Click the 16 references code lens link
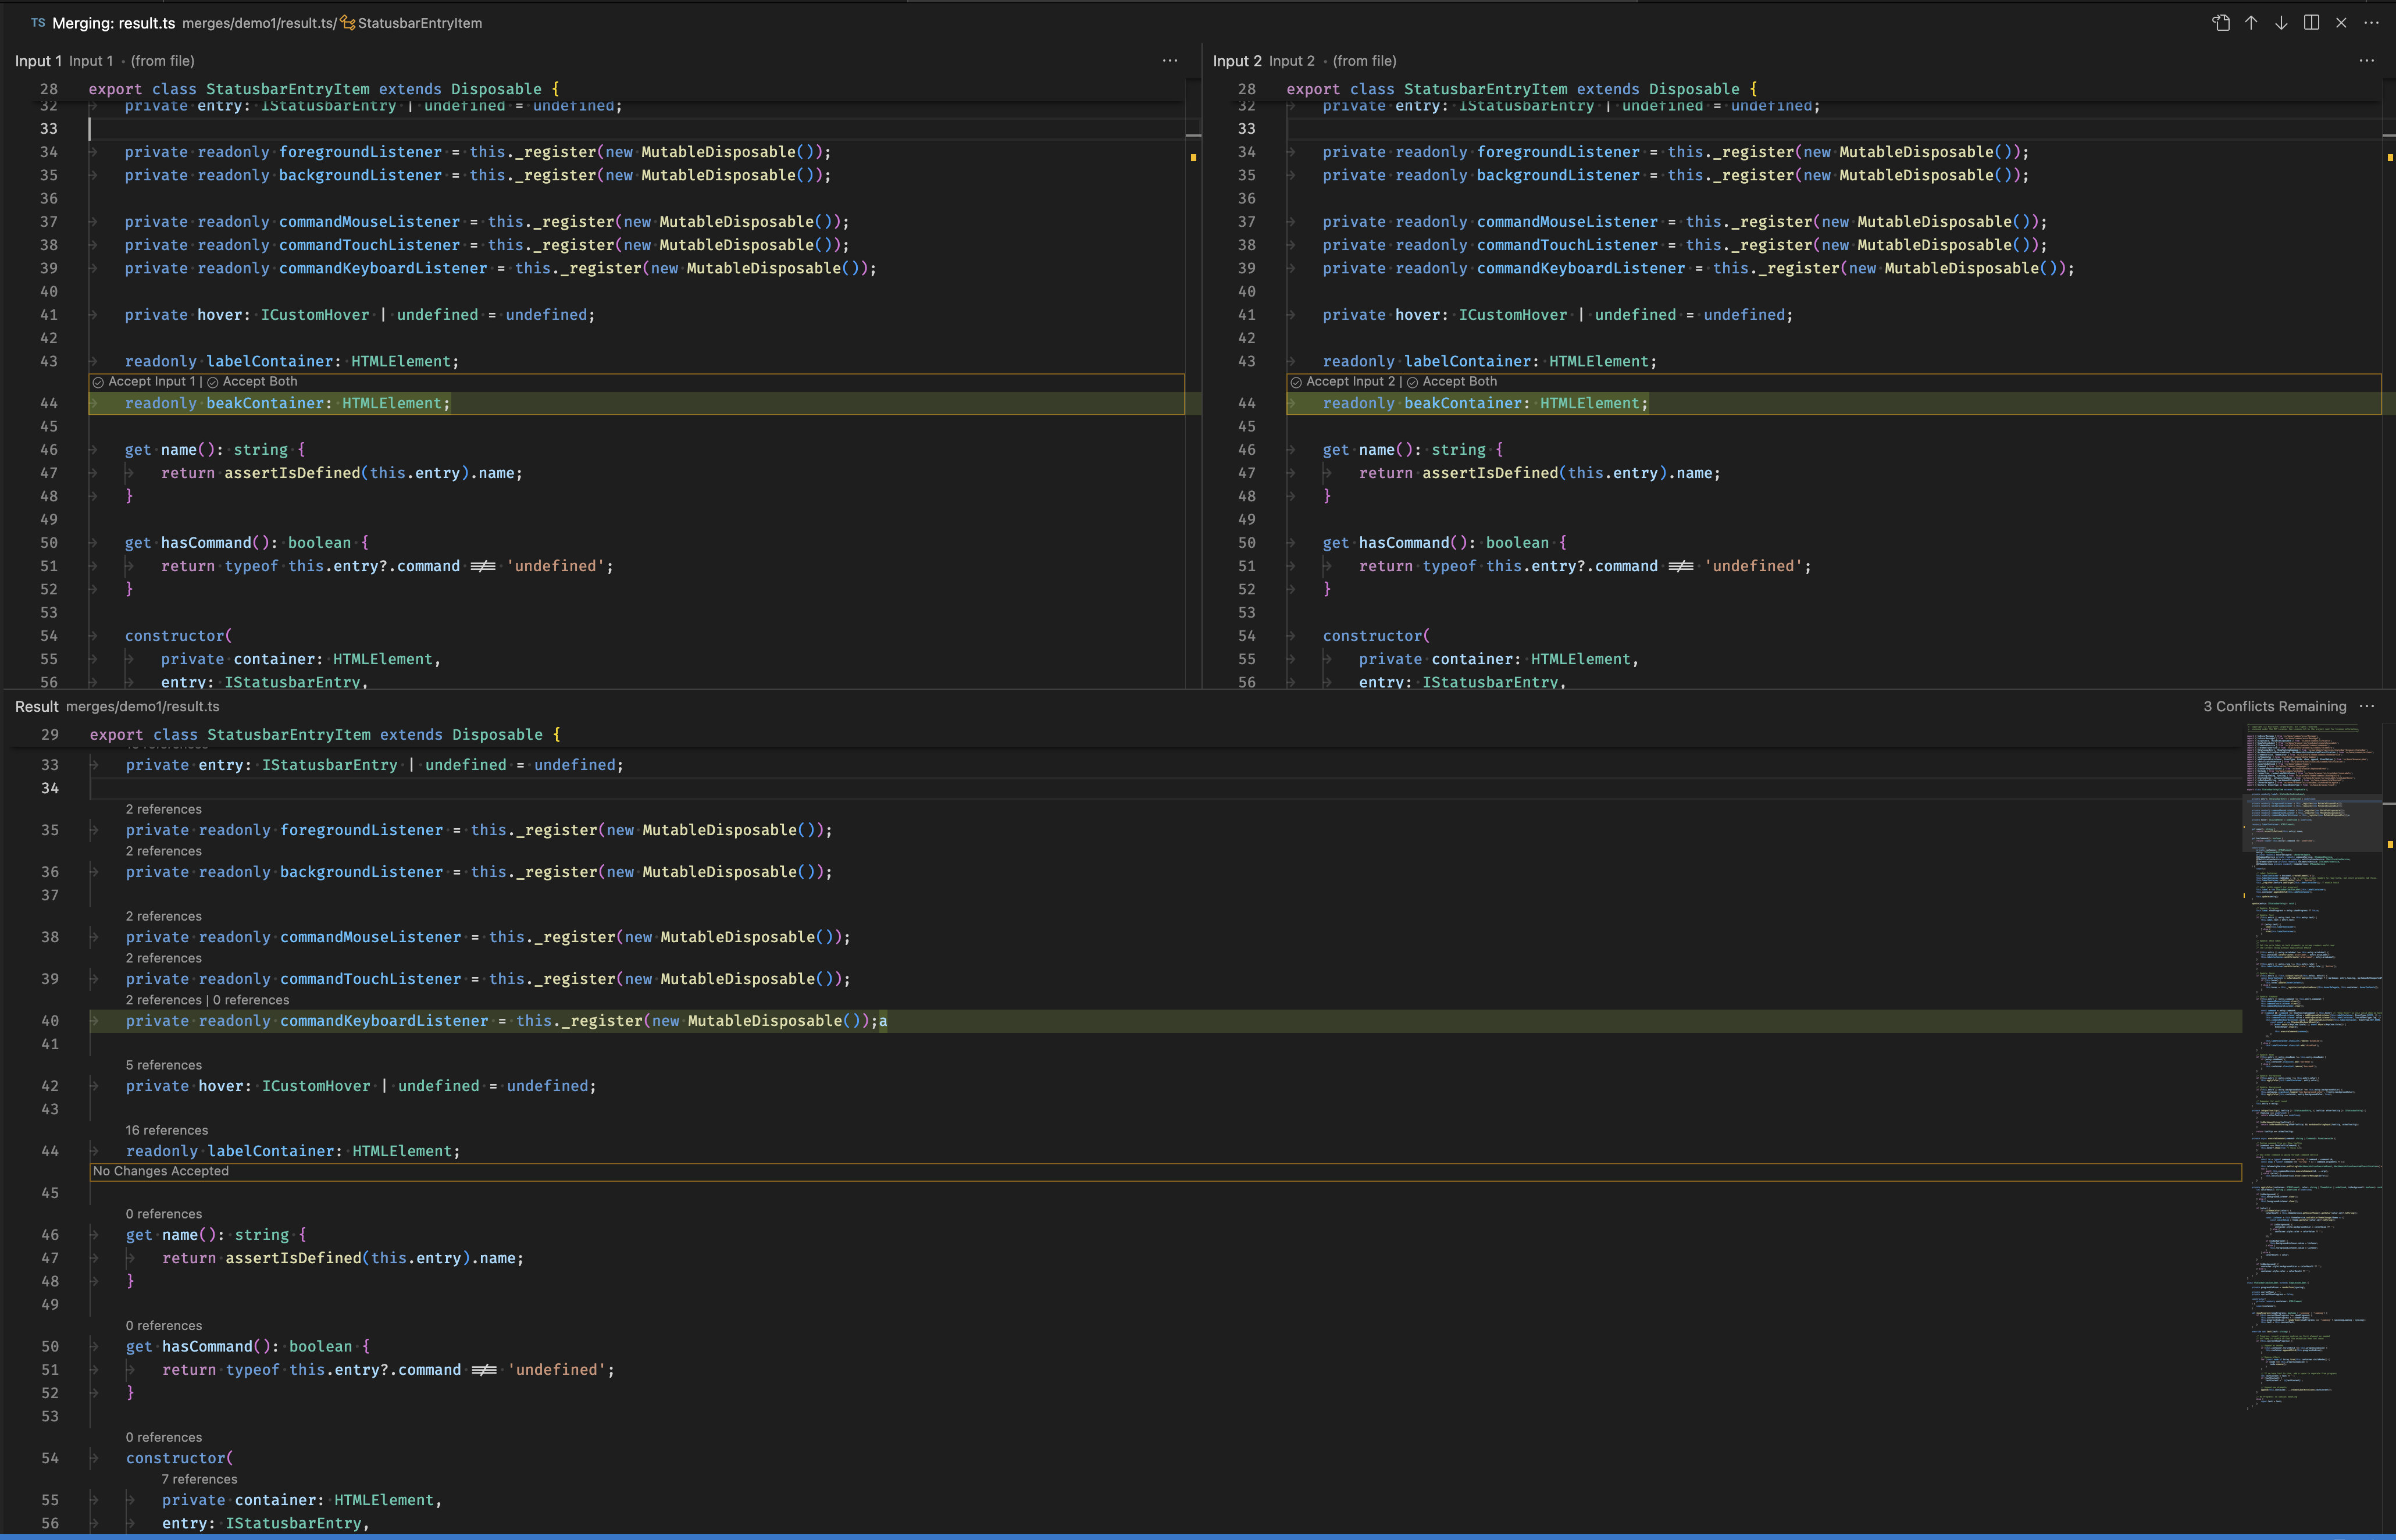Image resolution: width=2396 pixels, height=1540 pixels. pyautogui.click(x=166, y=1129)
